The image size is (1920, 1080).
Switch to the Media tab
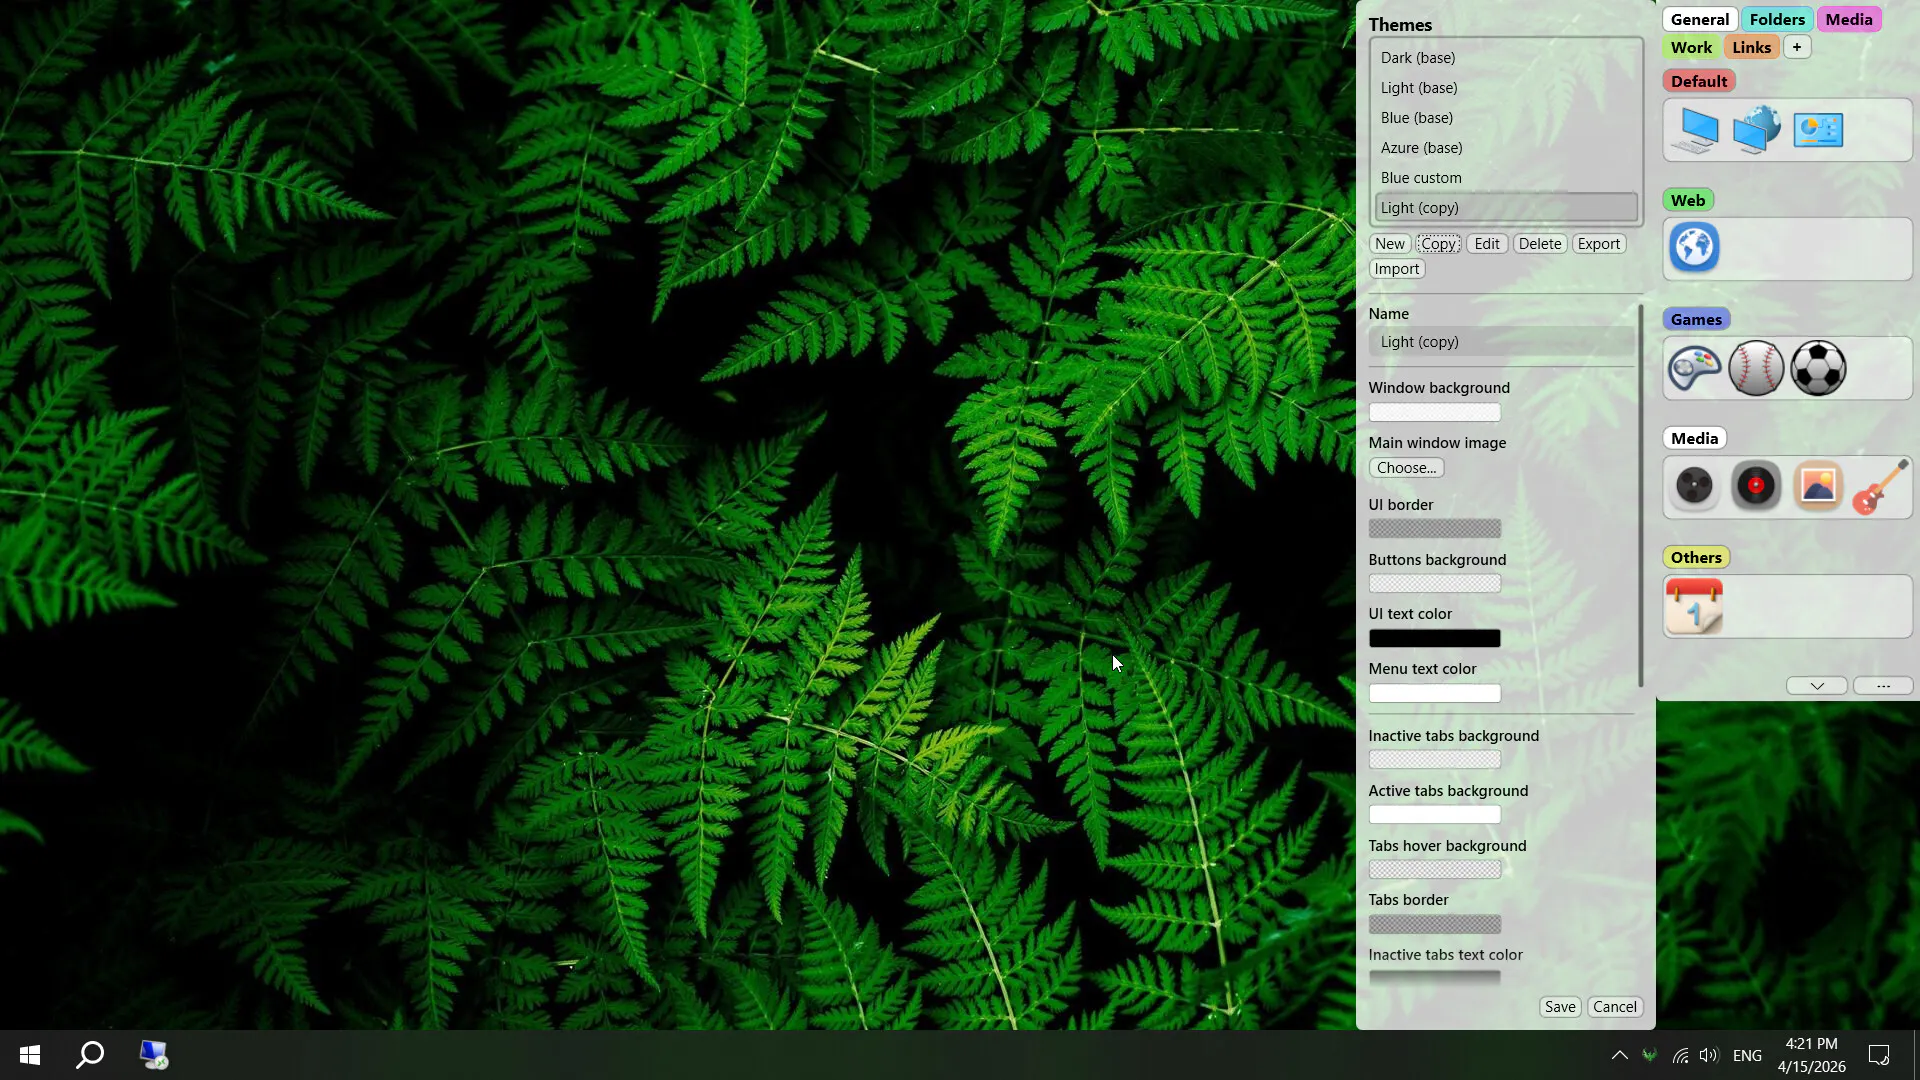pos(1849,19)
